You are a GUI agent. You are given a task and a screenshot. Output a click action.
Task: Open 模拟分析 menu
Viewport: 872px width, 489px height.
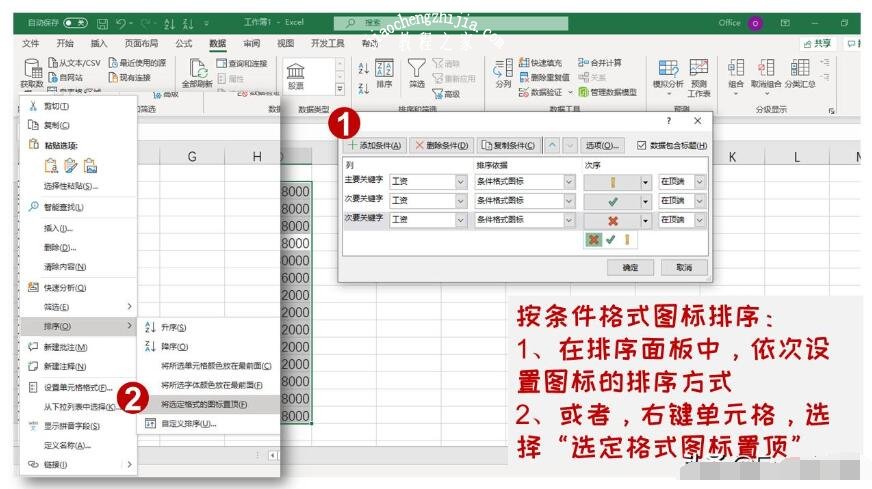[668, 77]
